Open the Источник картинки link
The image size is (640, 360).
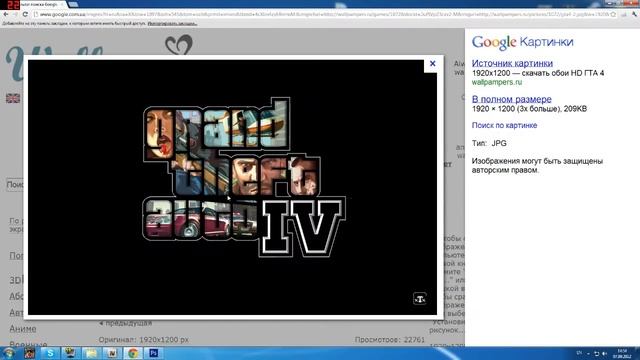click(512, 63)
